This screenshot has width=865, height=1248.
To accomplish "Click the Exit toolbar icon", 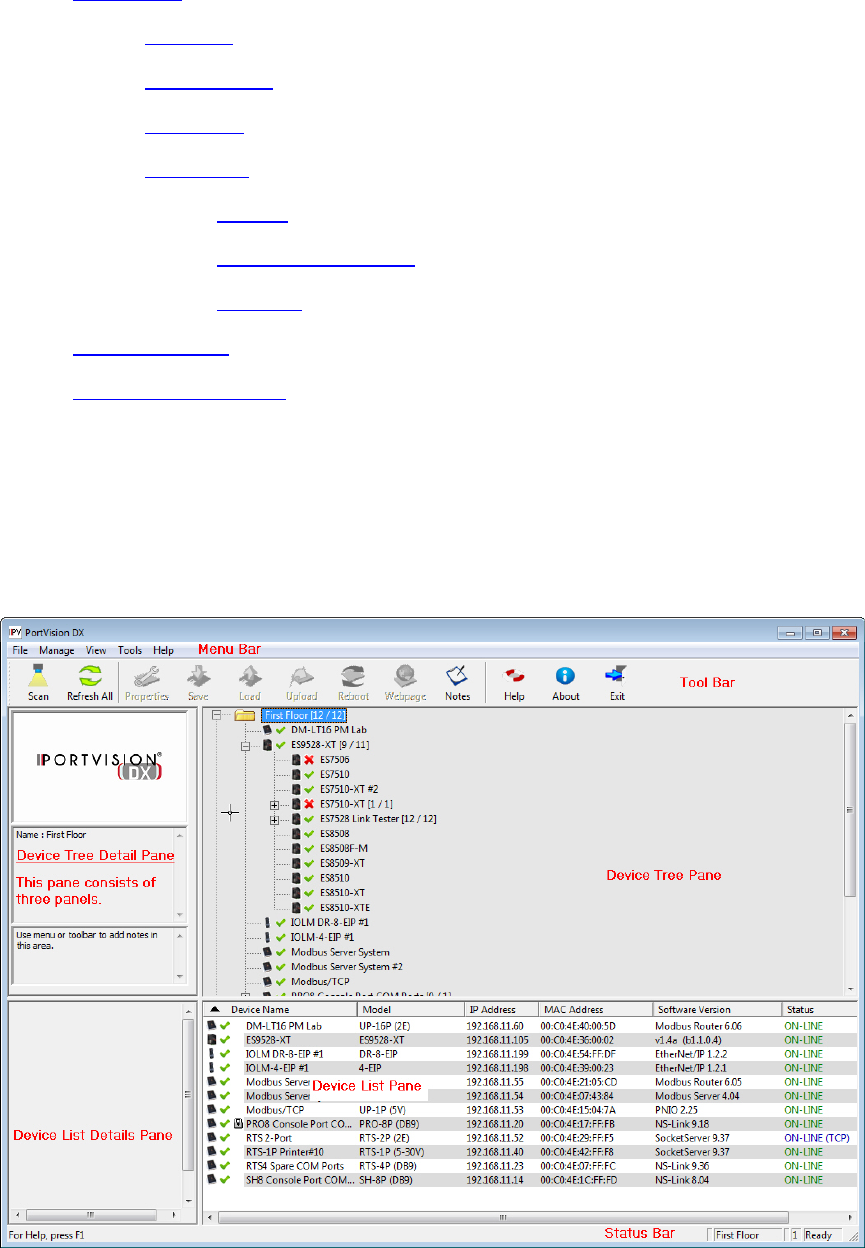I will (x=617, y=681).
